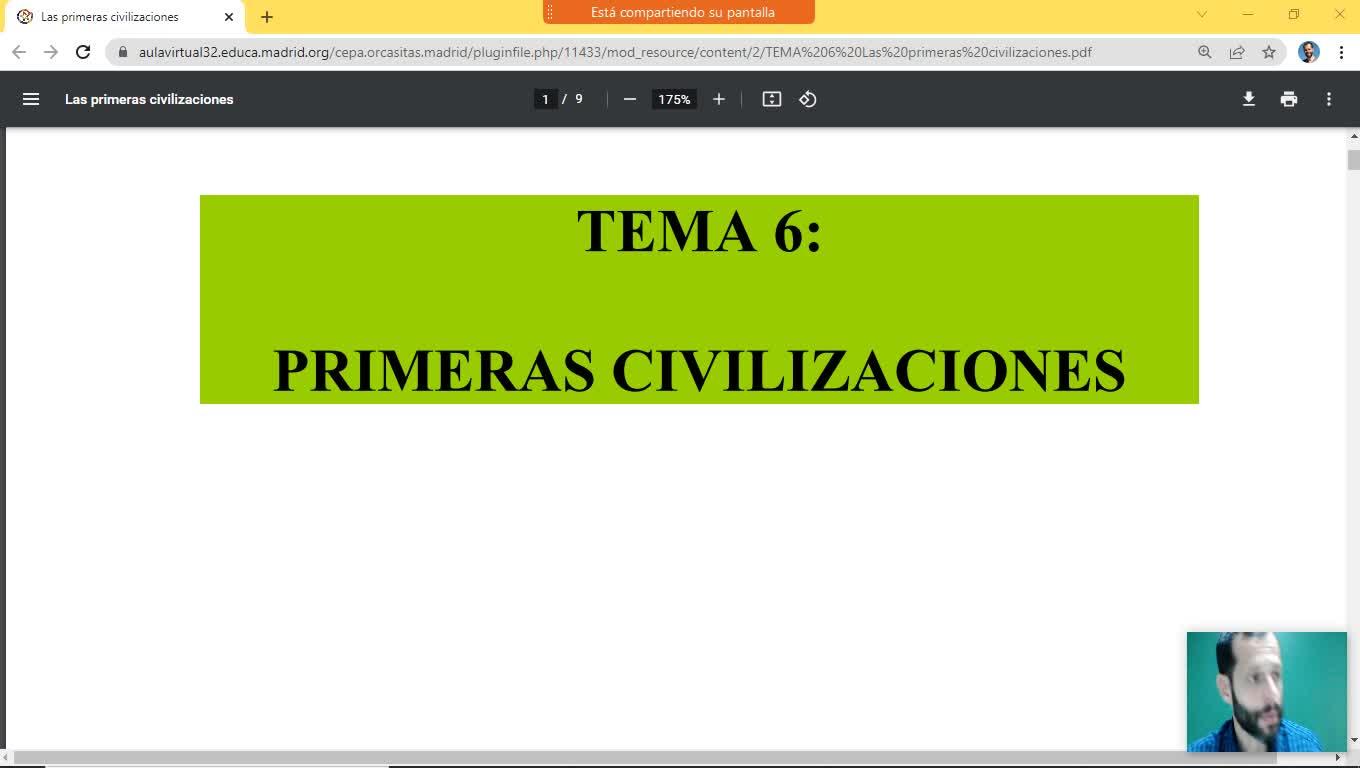Open the browser zoom magnifier icon

(1205, 52)
